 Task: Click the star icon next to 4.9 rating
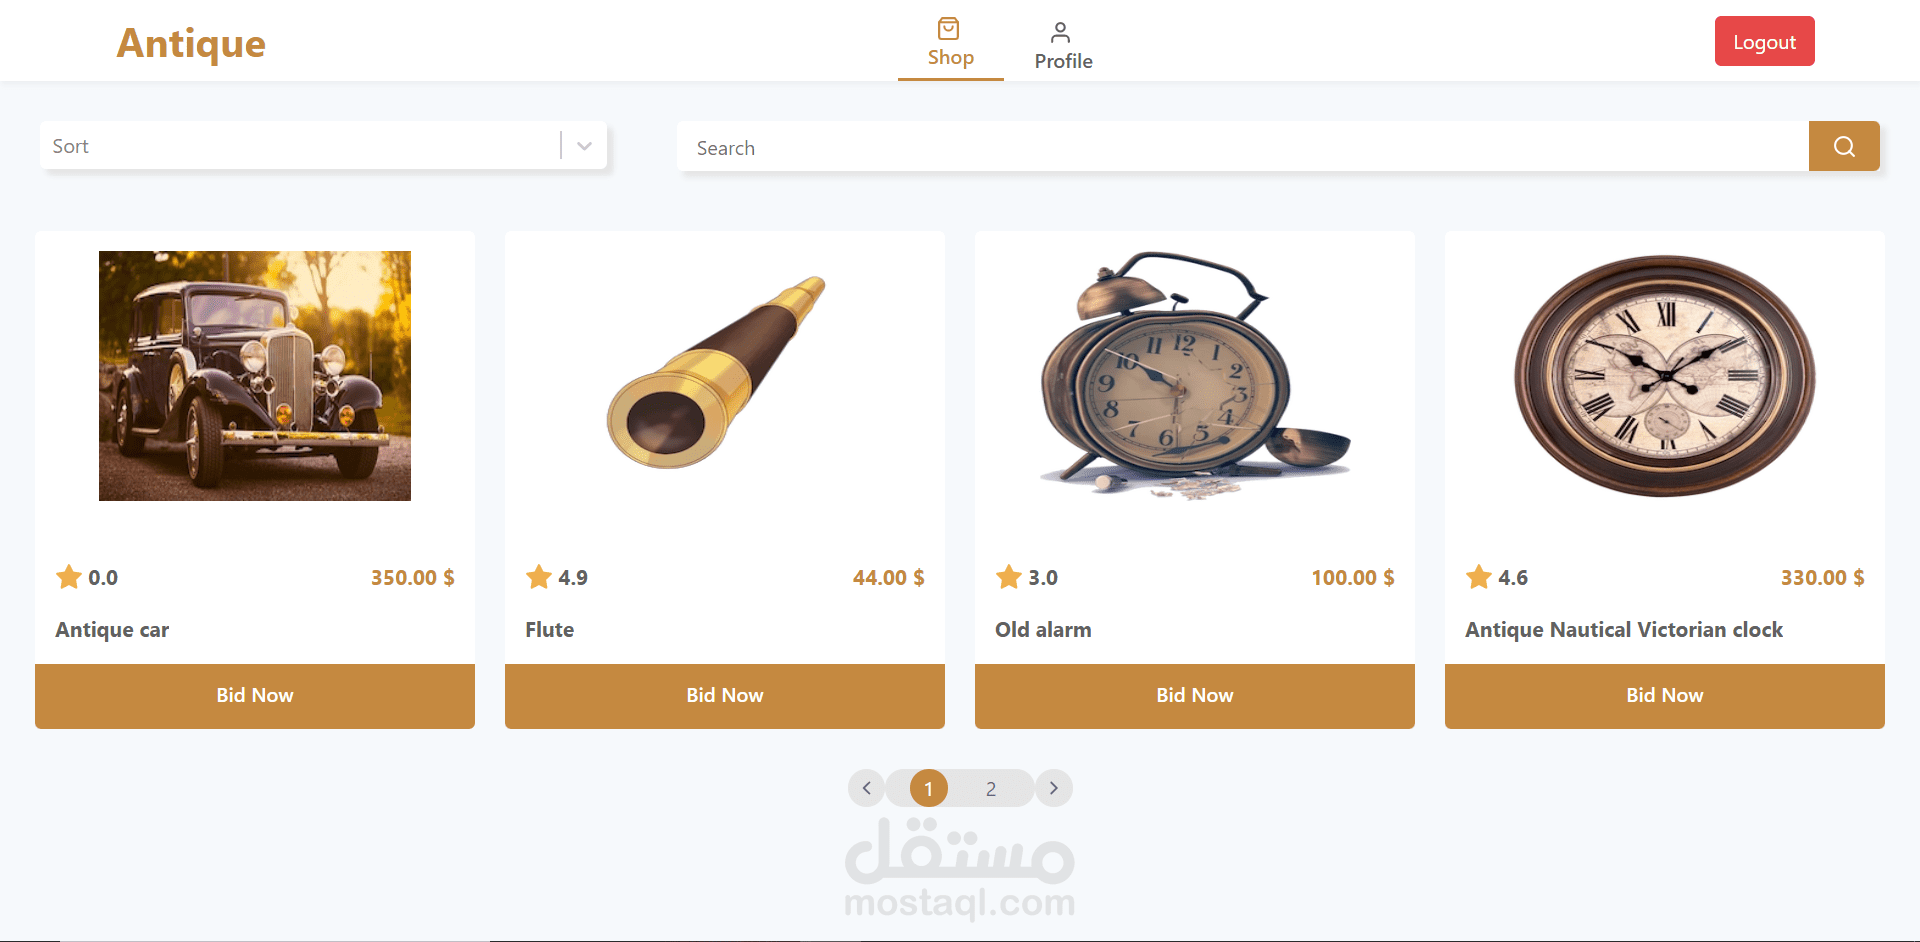pos(539,577)
